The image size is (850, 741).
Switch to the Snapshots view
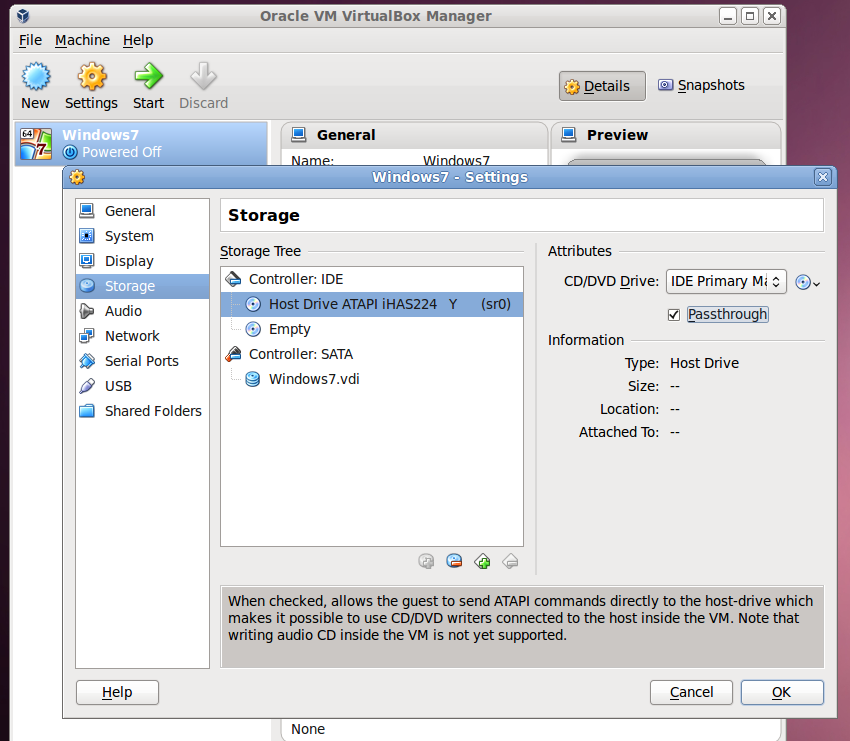(701, 85)
